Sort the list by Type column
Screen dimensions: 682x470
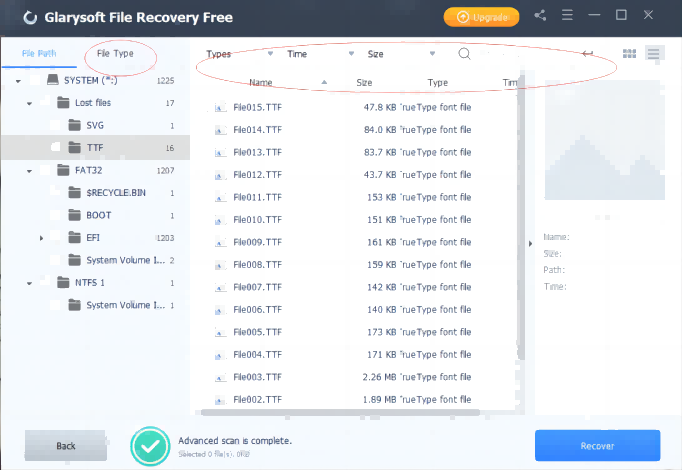point(438,83)
